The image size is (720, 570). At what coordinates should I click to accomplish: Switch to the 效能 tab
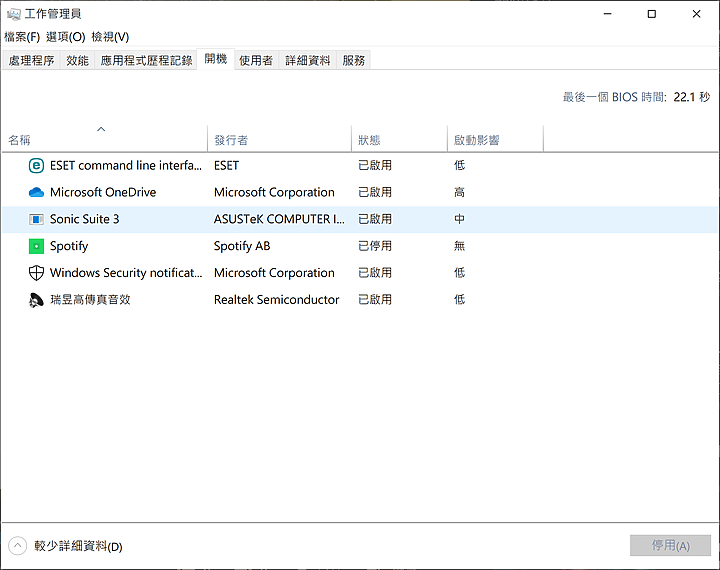(x=77, y=60)
